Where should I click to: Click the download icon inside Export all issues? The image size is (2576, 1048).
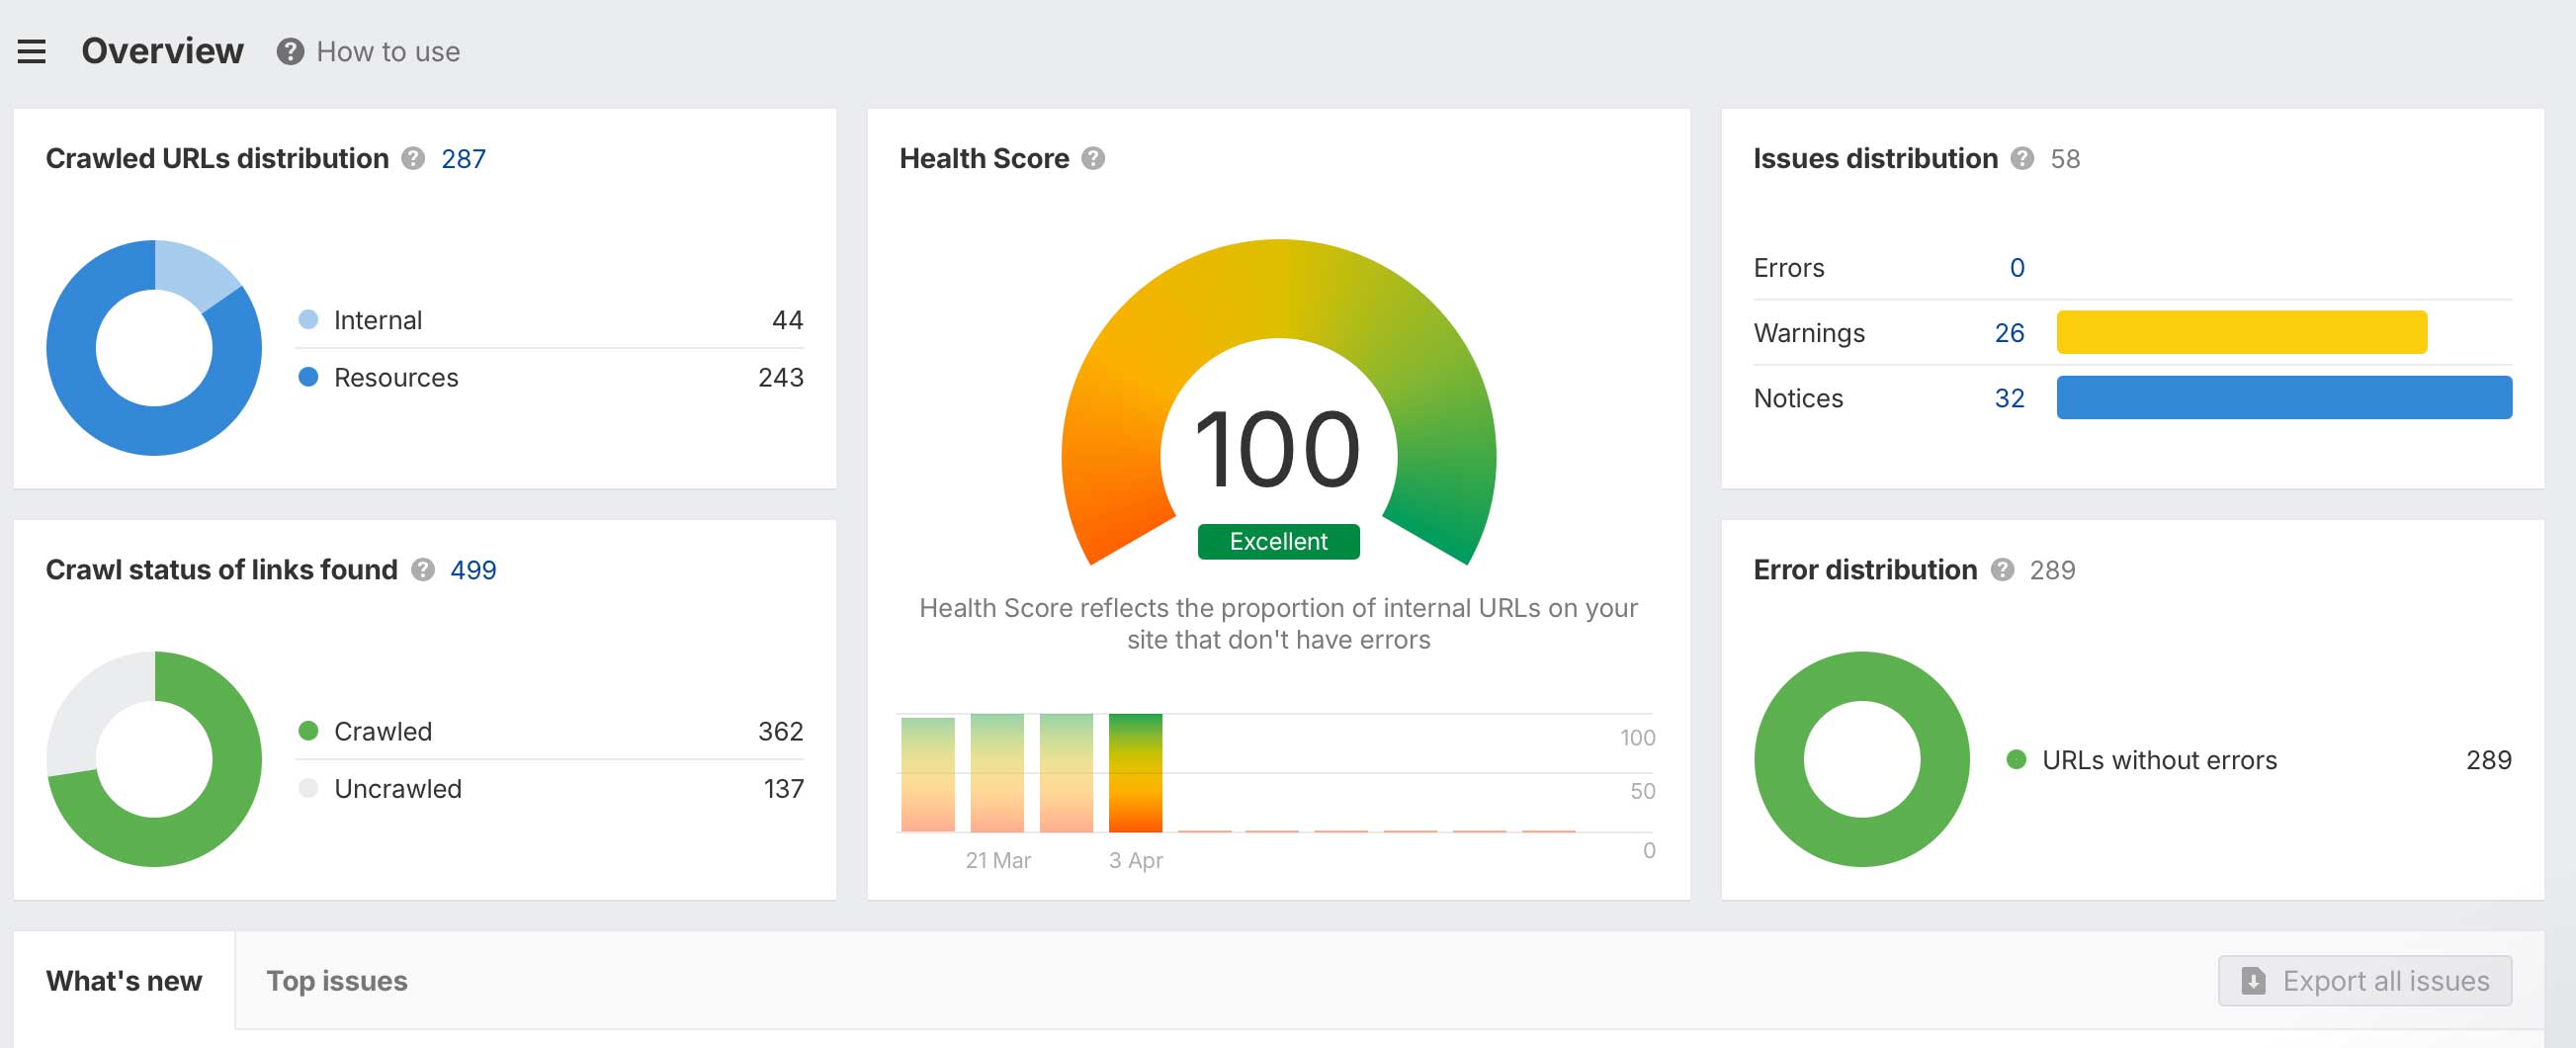pyautogui.click(x=2253, y=981)
